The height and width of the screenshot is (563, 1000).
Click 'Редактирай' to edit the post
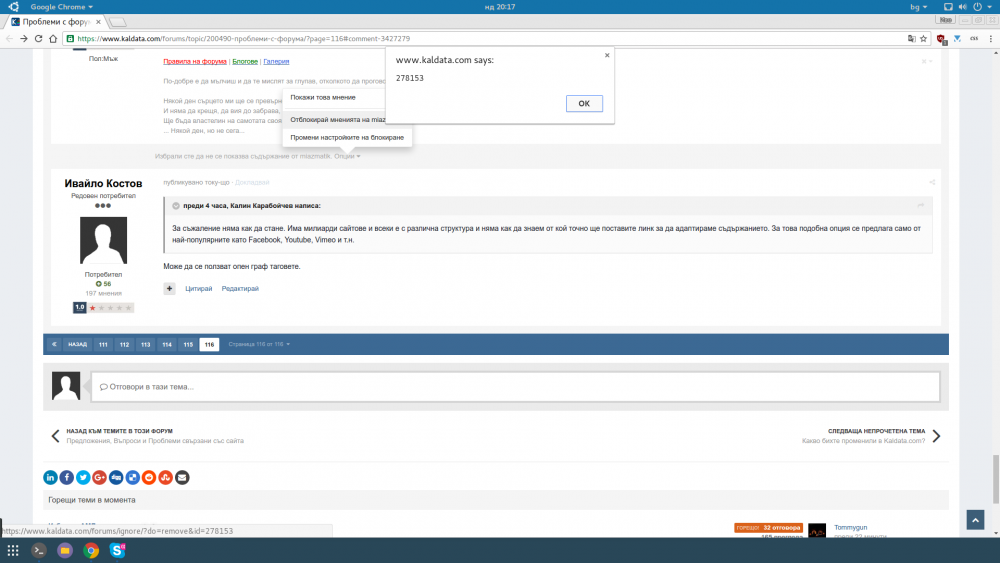point(240,289)
